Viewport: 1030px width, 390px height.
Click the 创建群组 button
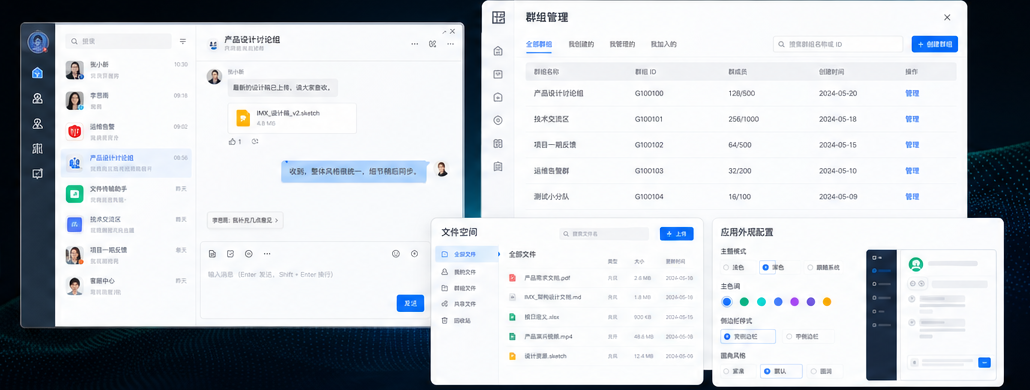point(934,44)
